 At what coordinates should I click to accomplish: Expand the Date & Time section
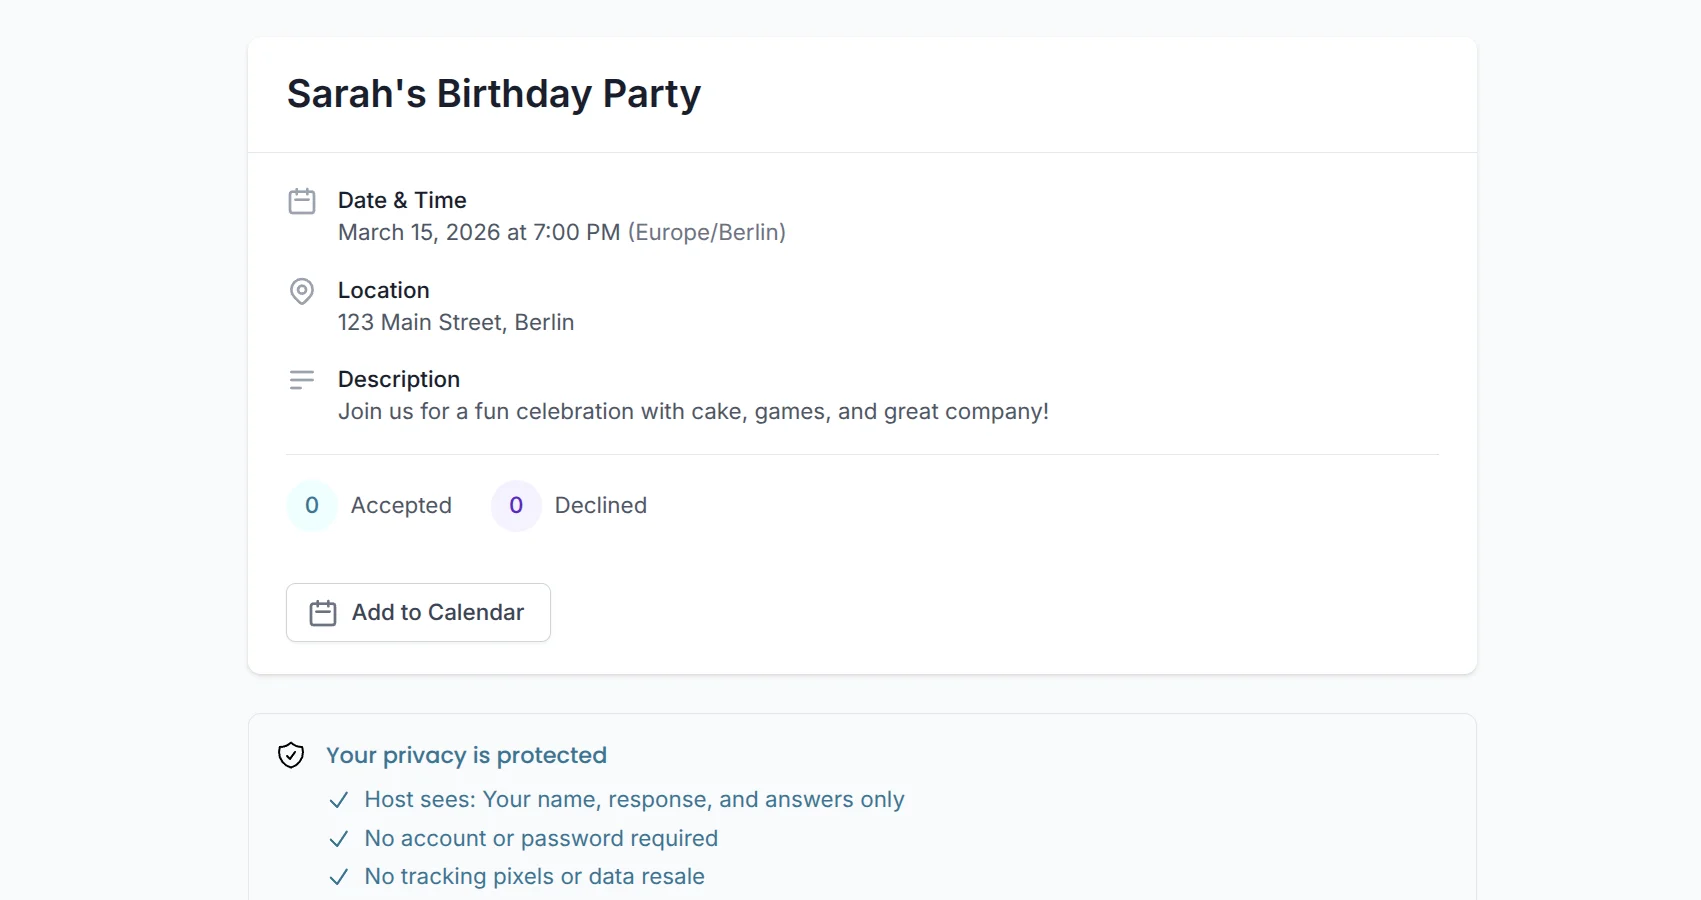point(403,200)
